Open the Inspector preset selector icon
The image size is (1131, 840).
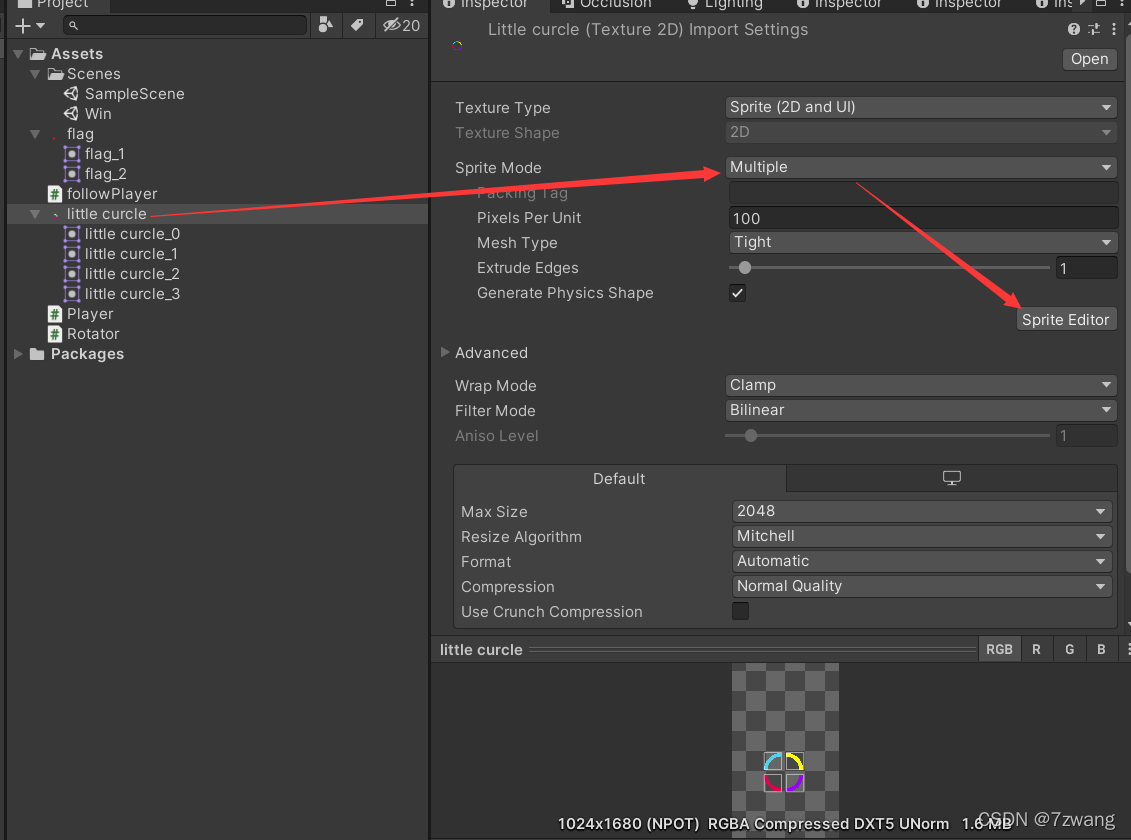[1094, 29]
